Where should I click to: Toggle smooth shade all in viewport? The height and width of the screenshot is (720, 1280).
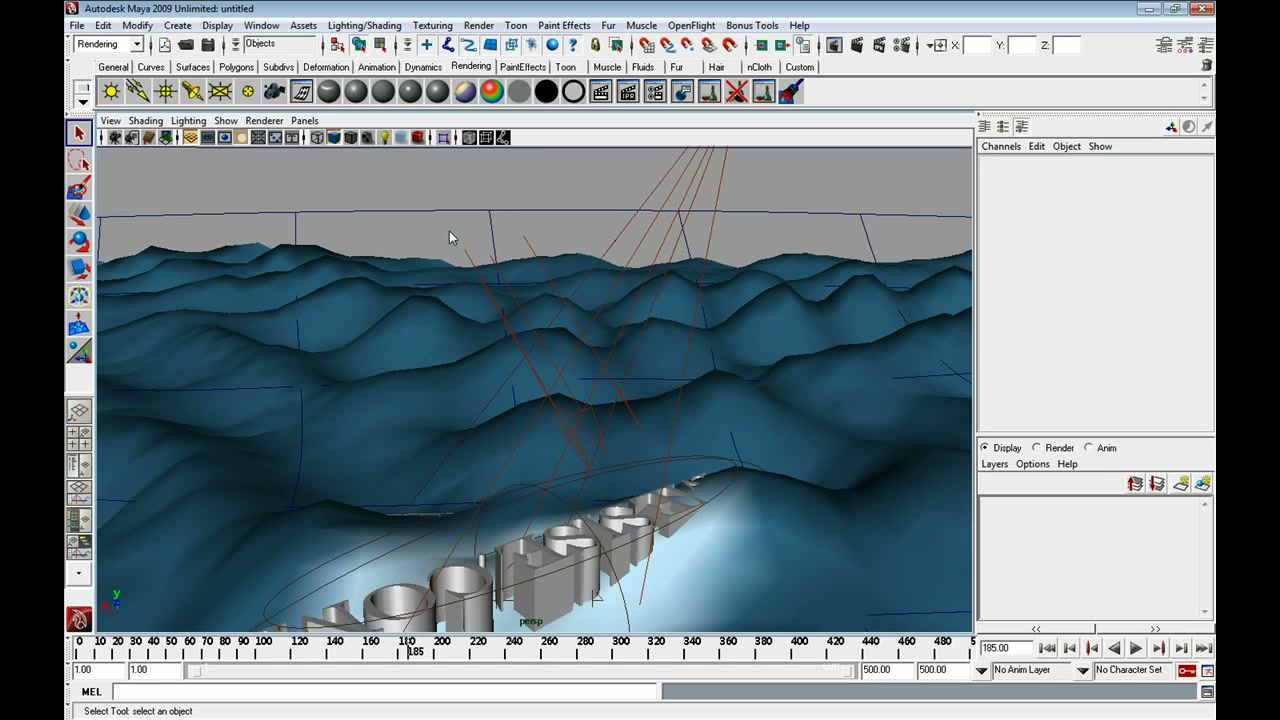pyautogui.click(x=334, y=138)
